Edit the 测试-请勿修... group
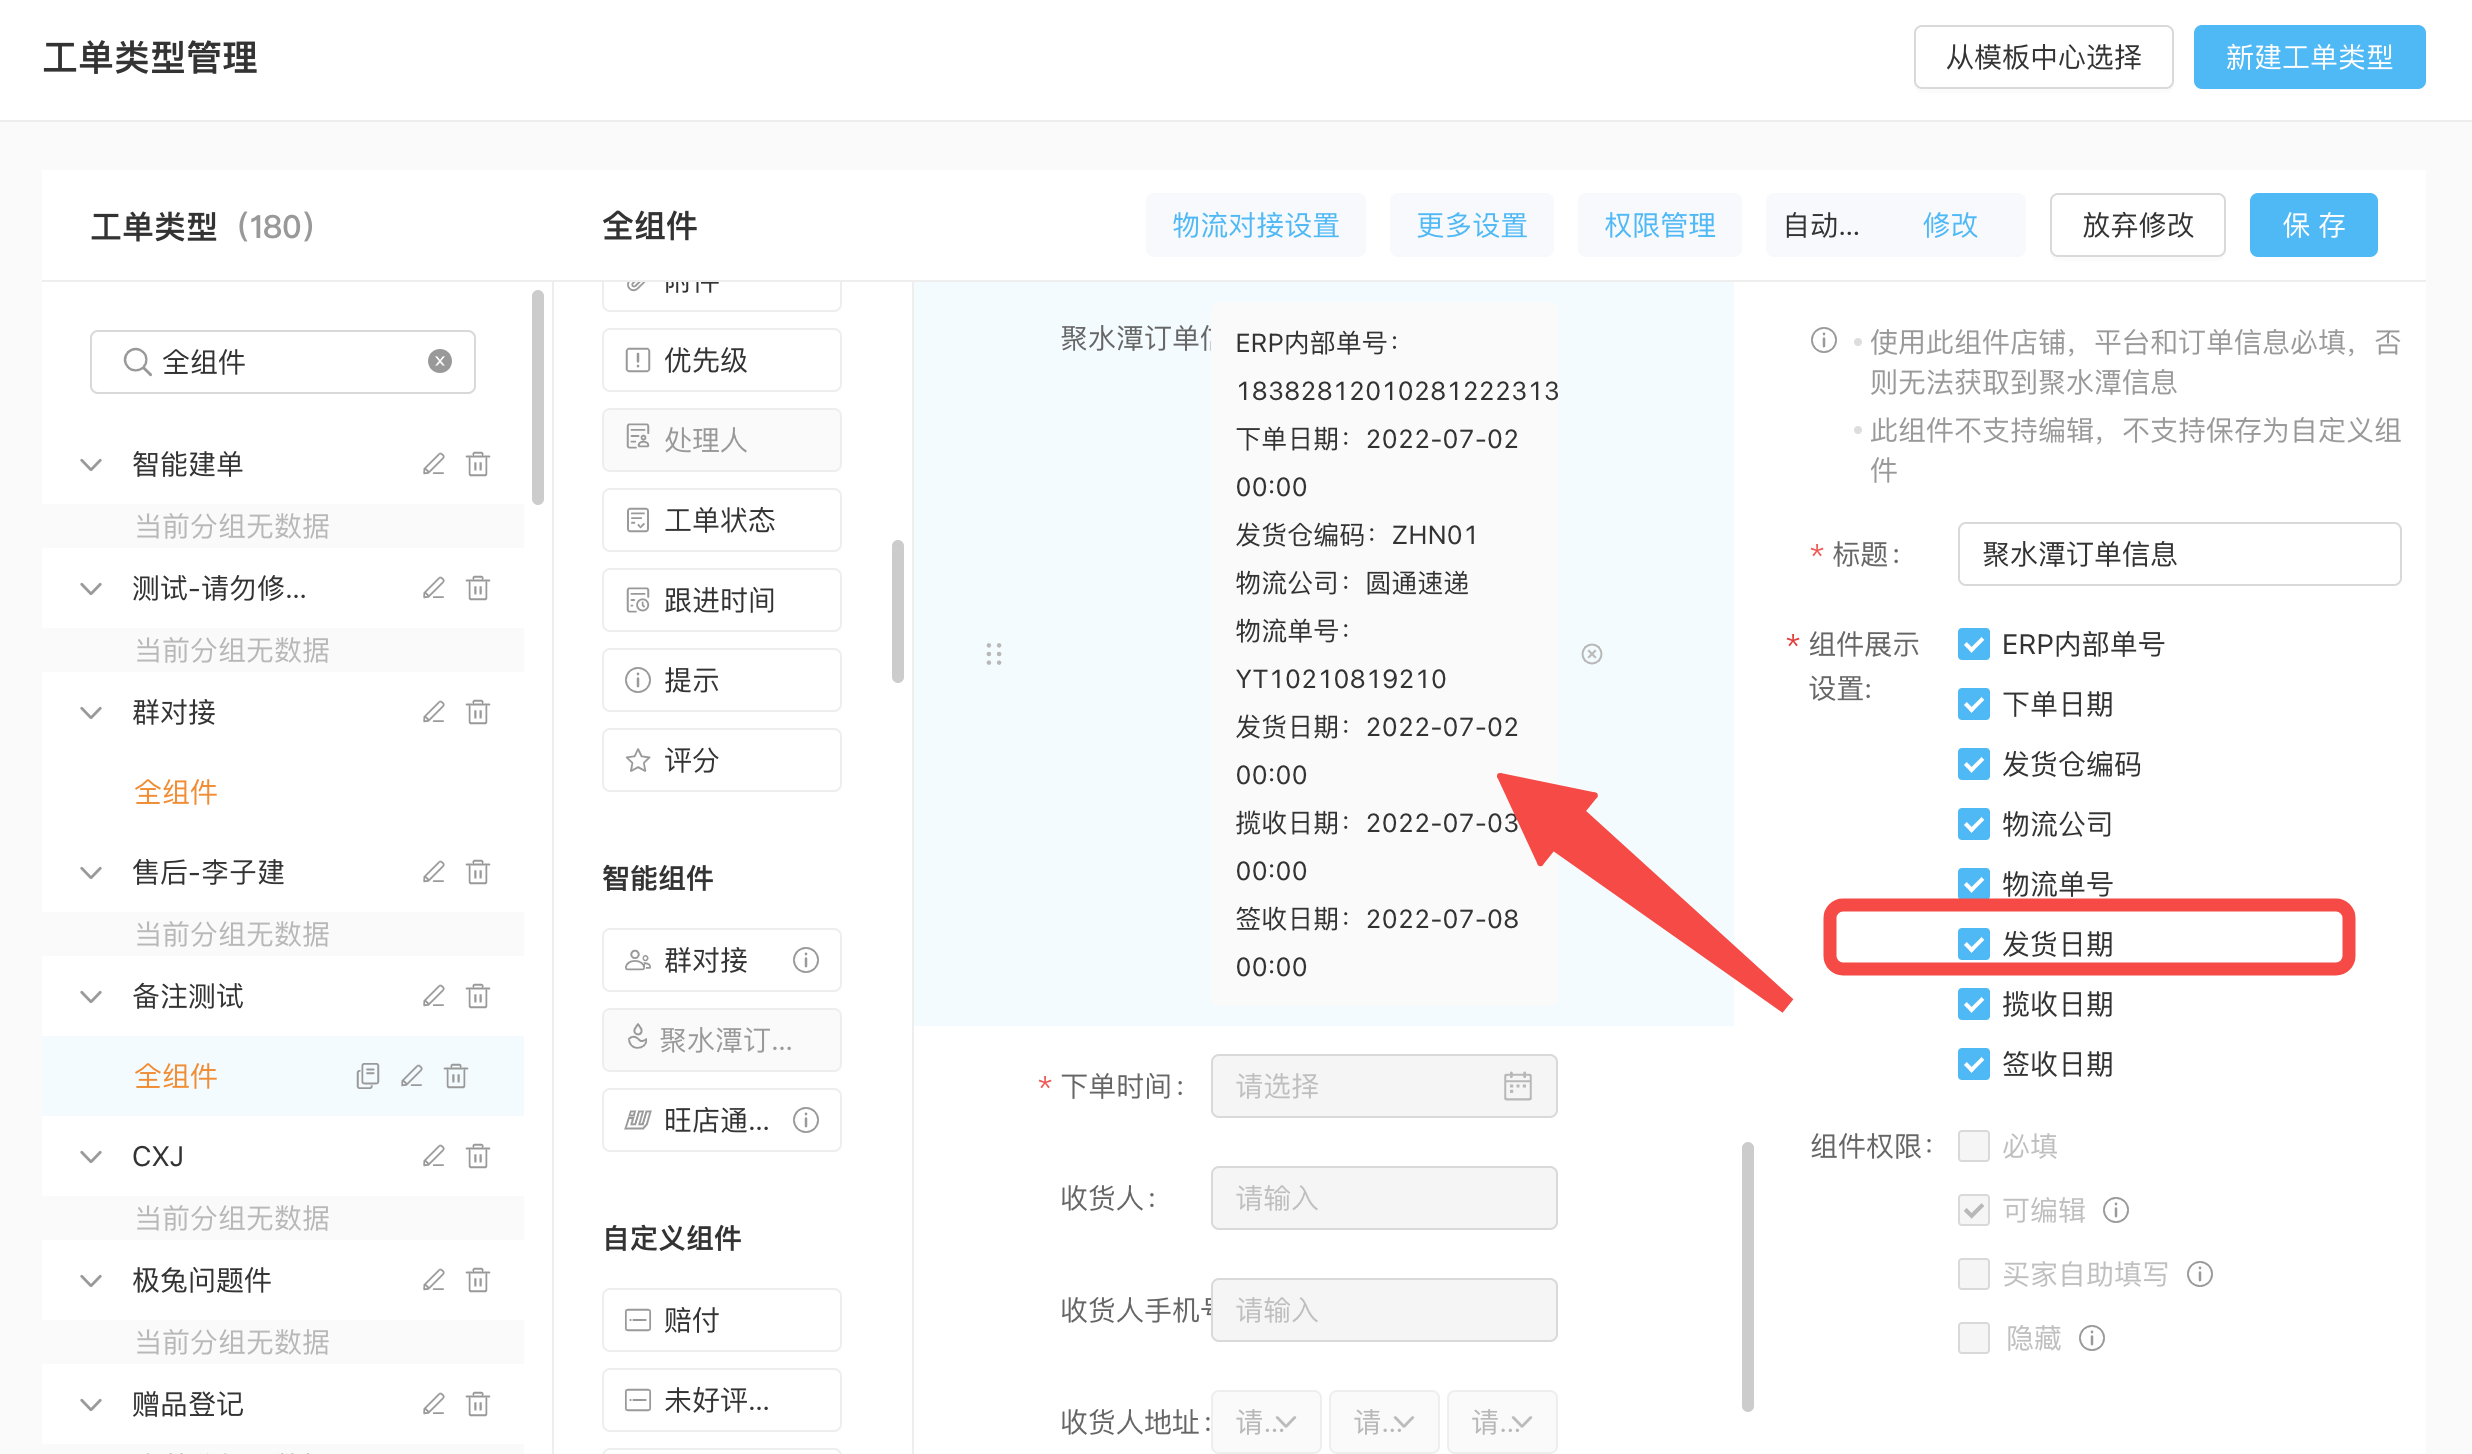The image size is (2472, 1454). pyautogui.click(x=433, y=588)
